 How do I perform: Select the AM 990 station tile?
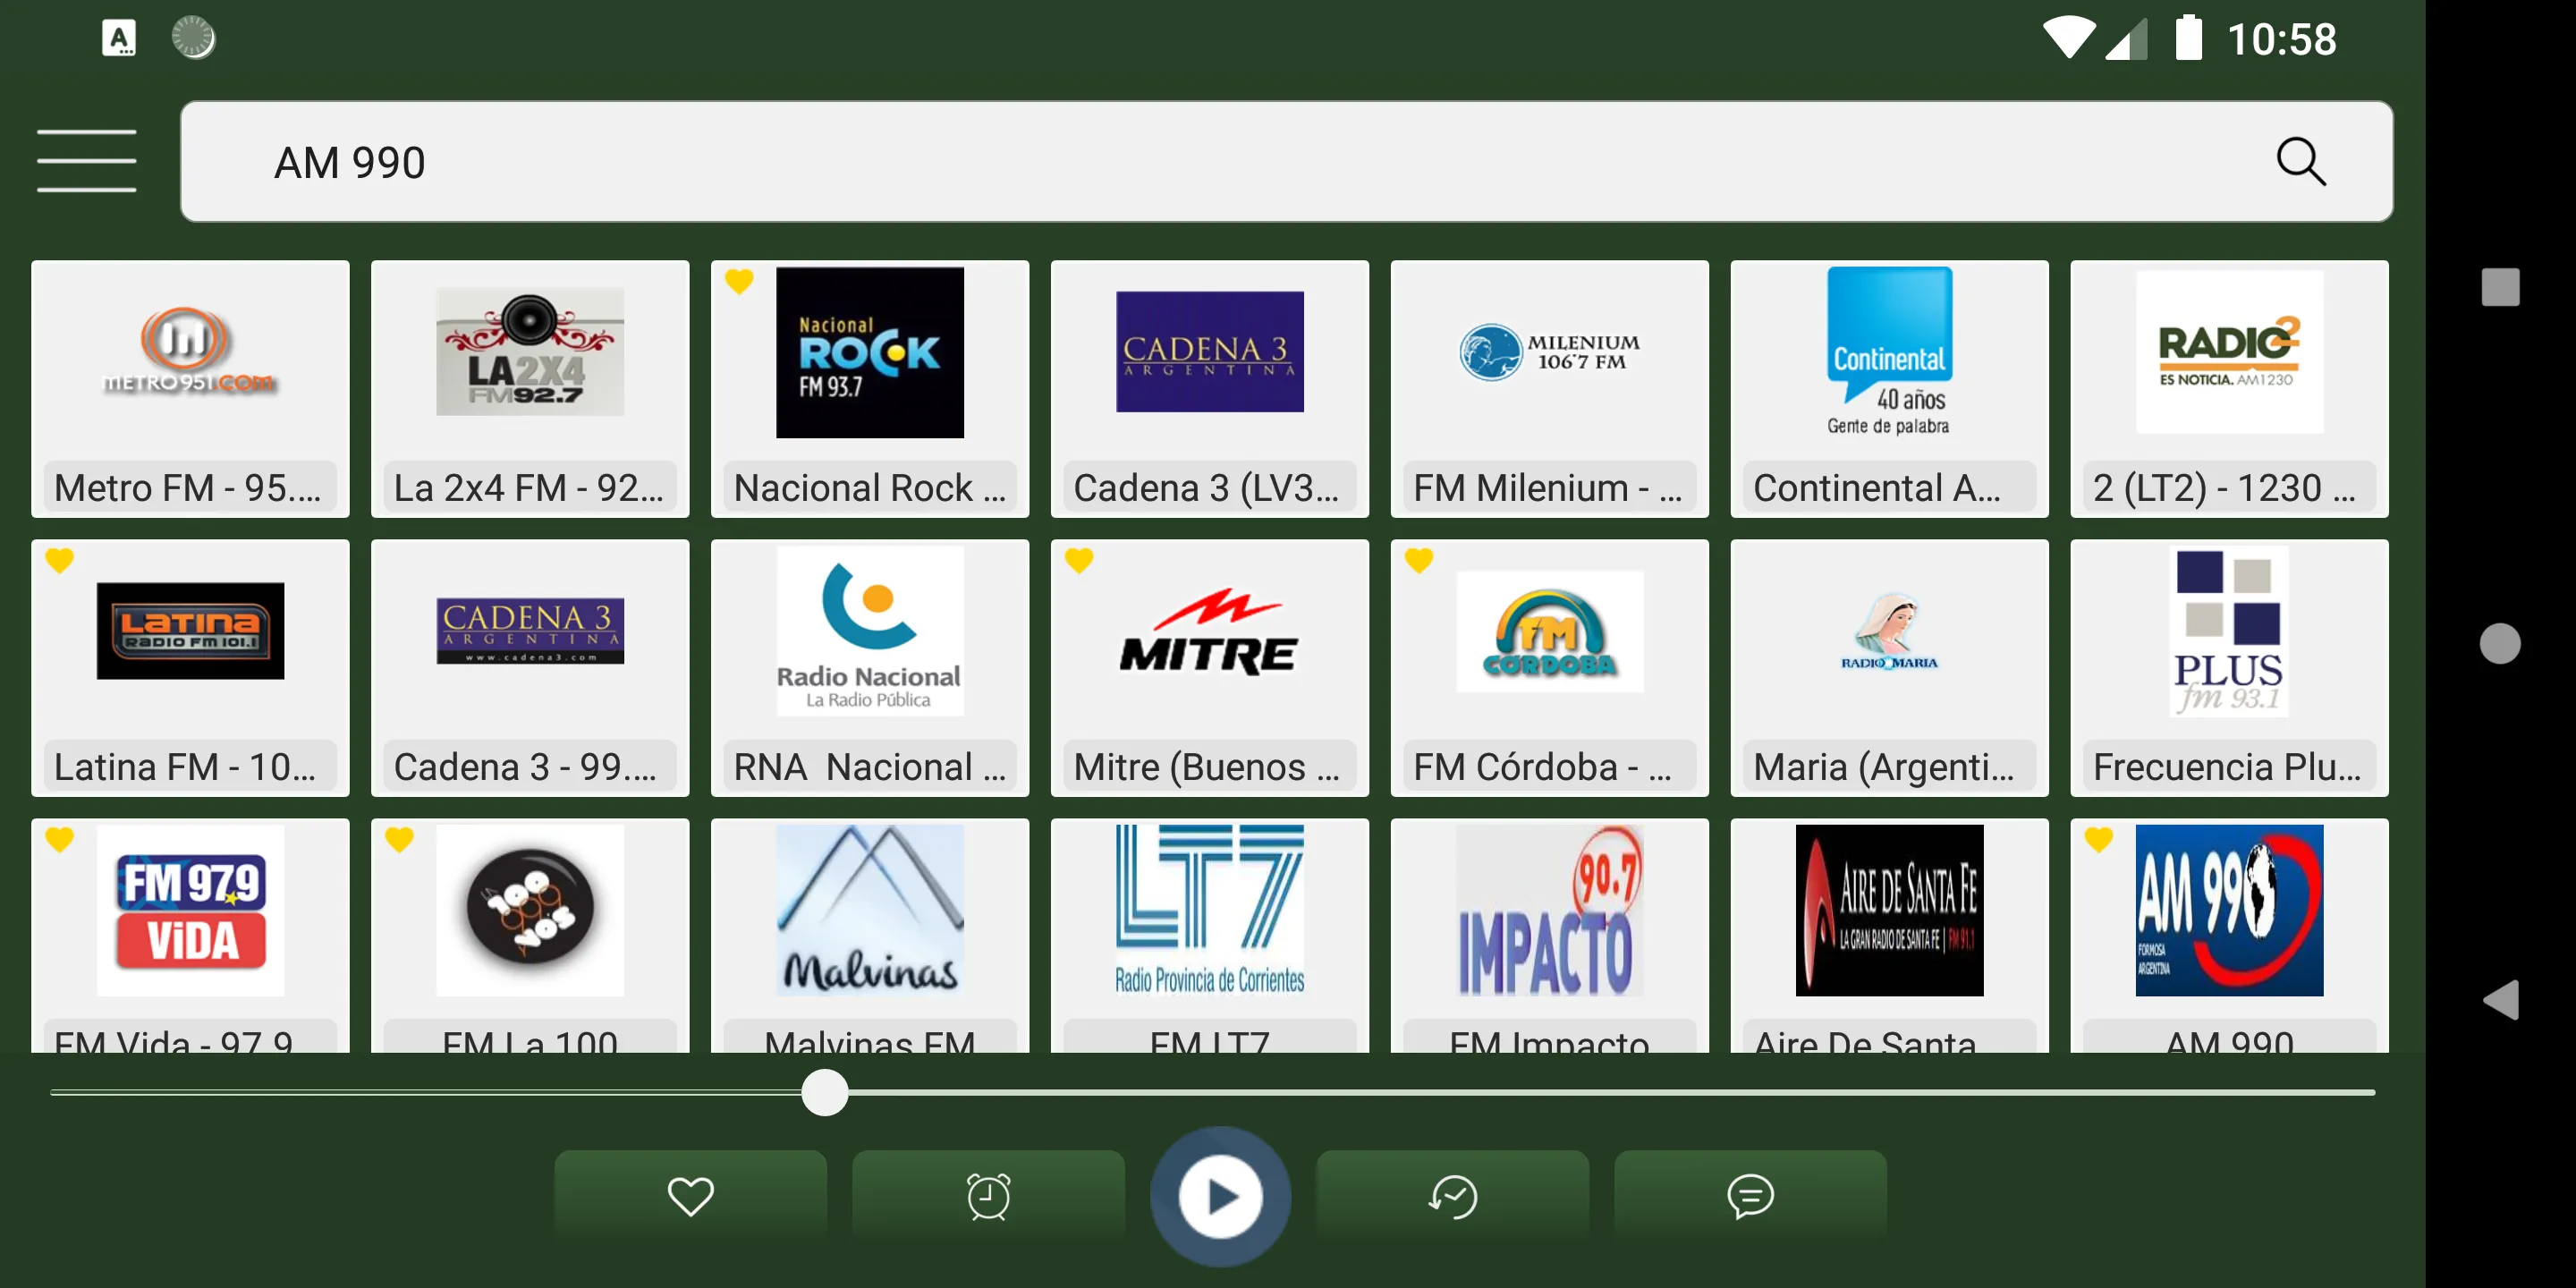point(2230,935)
